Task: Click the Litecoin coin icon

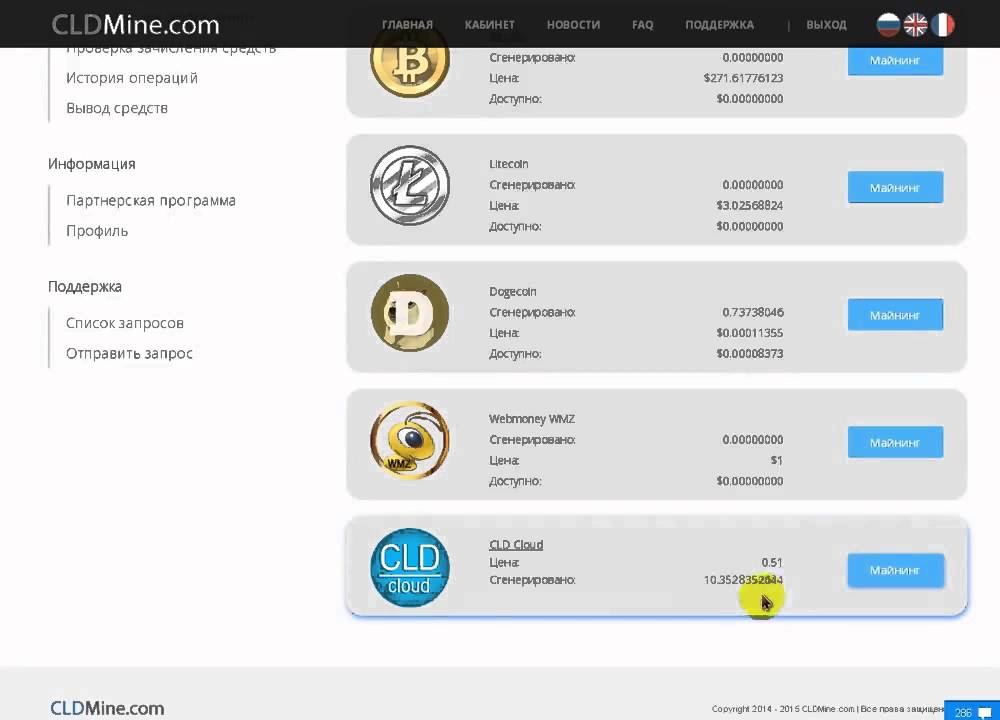Action: click(410, 186)
